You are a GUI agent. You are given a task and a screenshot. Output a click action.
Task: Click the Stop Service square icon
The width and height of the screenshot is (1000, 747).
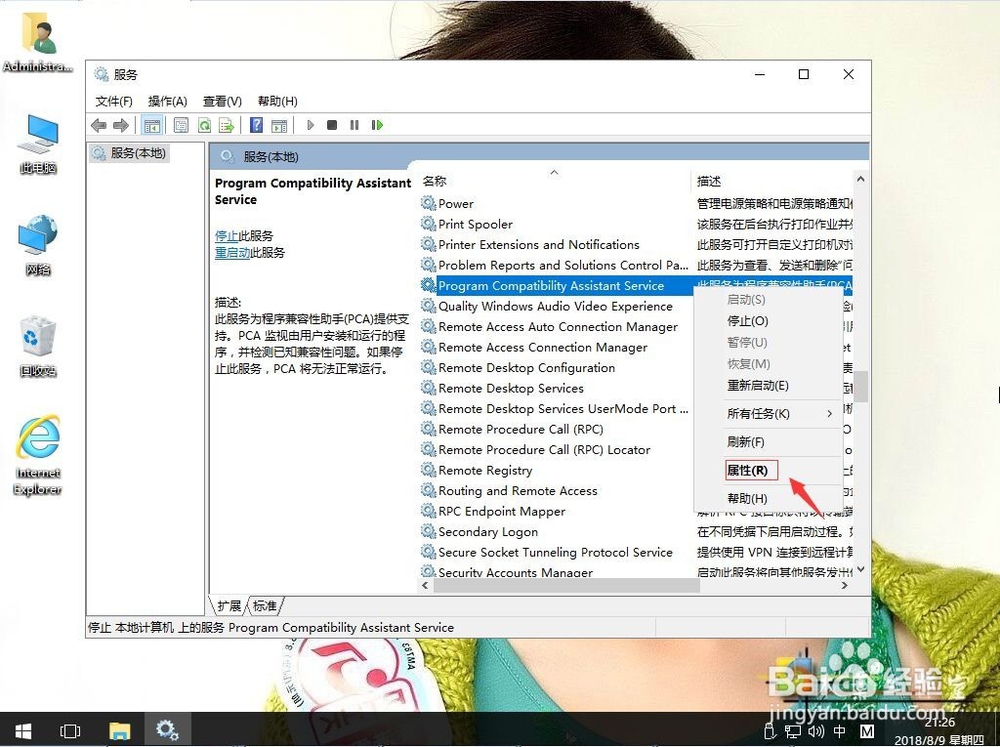click(332, 125)
